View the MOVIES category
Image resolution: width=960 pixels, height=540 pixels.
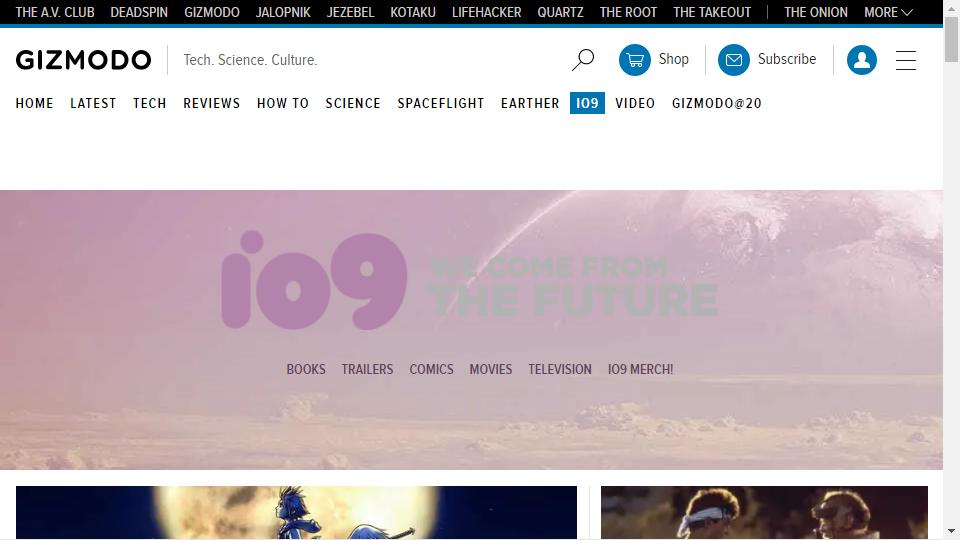pyautogui.click(x=491, y=369)
